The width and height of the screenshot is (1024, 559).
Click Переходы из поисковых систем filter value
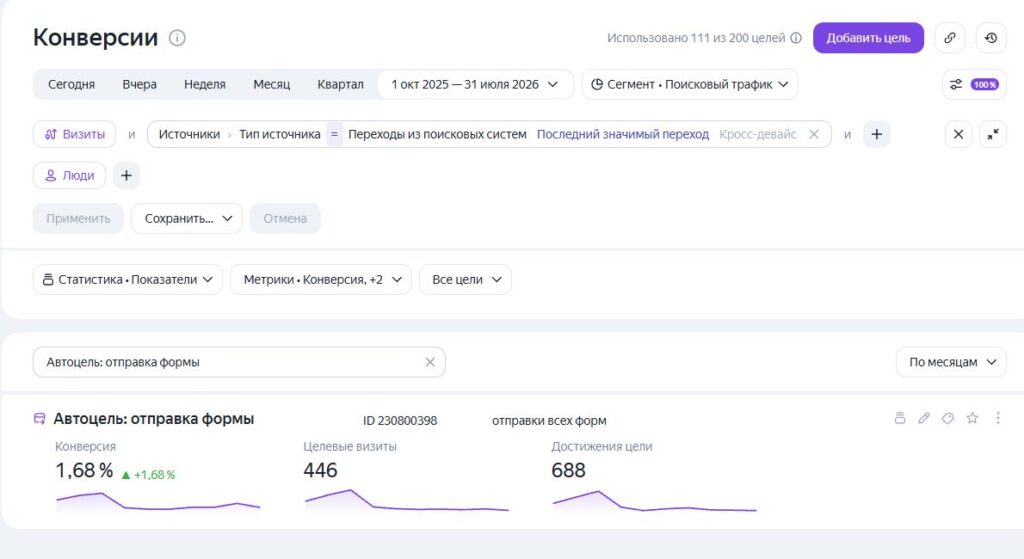point(437,134)
